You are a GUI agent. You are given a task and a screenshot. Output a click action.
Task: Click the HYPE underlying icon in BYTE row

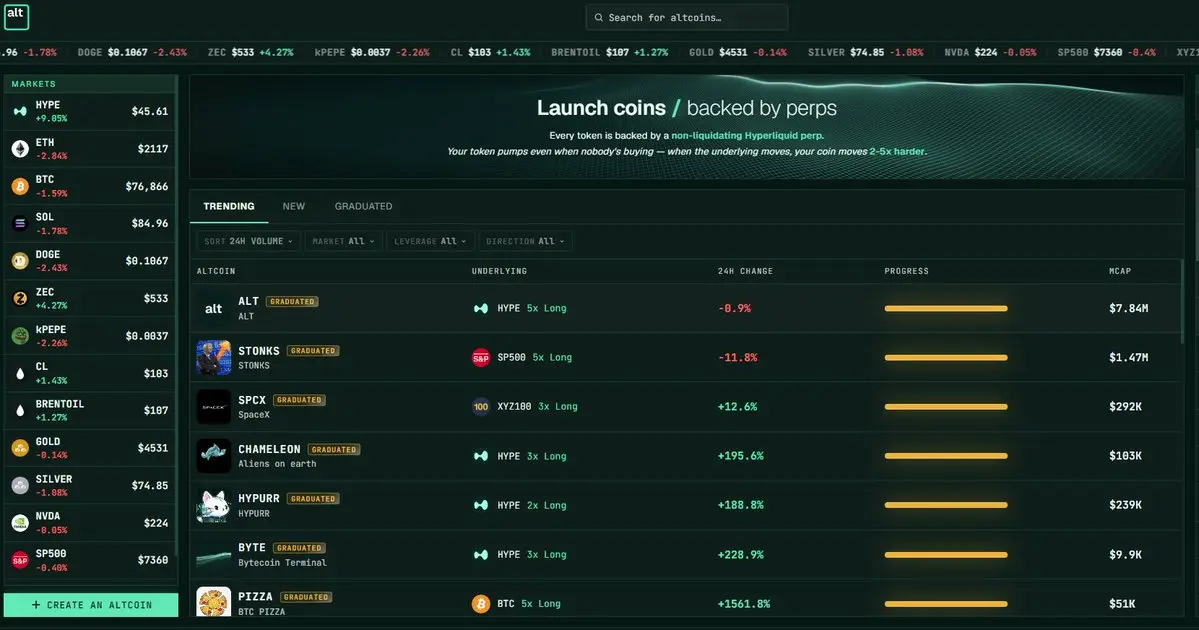(481, 554)
